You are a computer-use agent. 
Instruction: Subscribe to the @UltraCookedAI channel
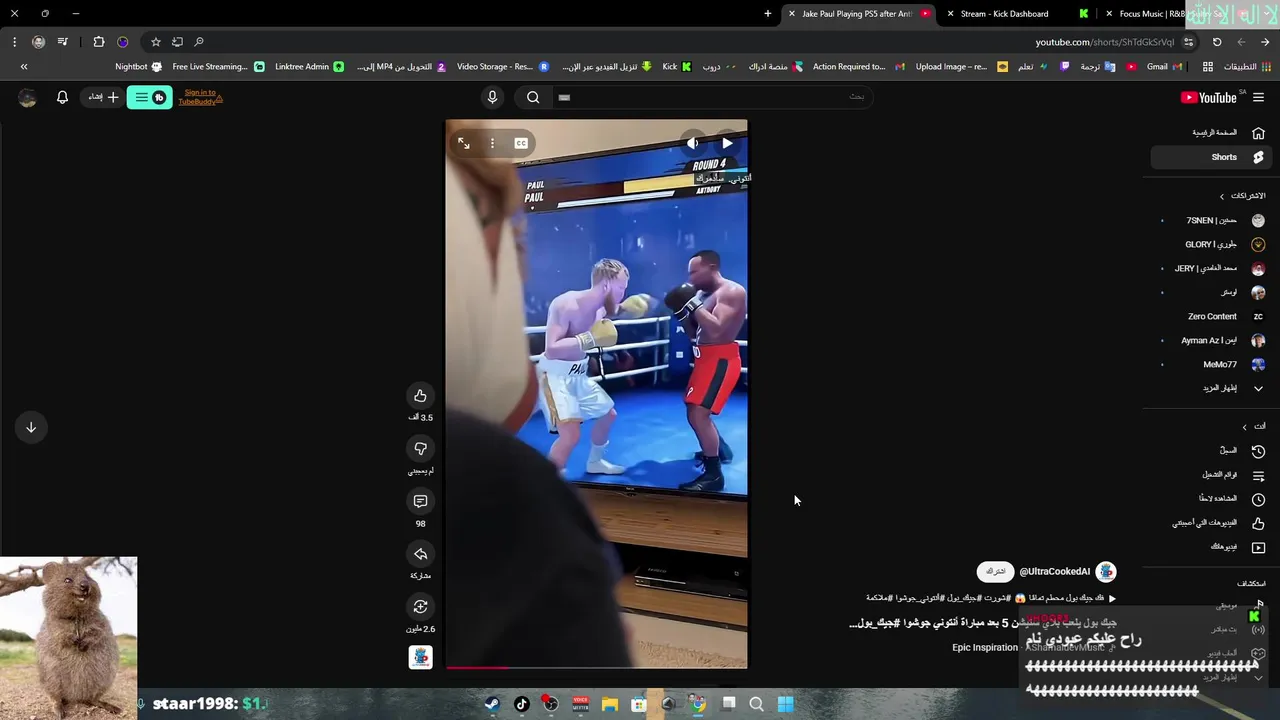click(x=995, y=572)
